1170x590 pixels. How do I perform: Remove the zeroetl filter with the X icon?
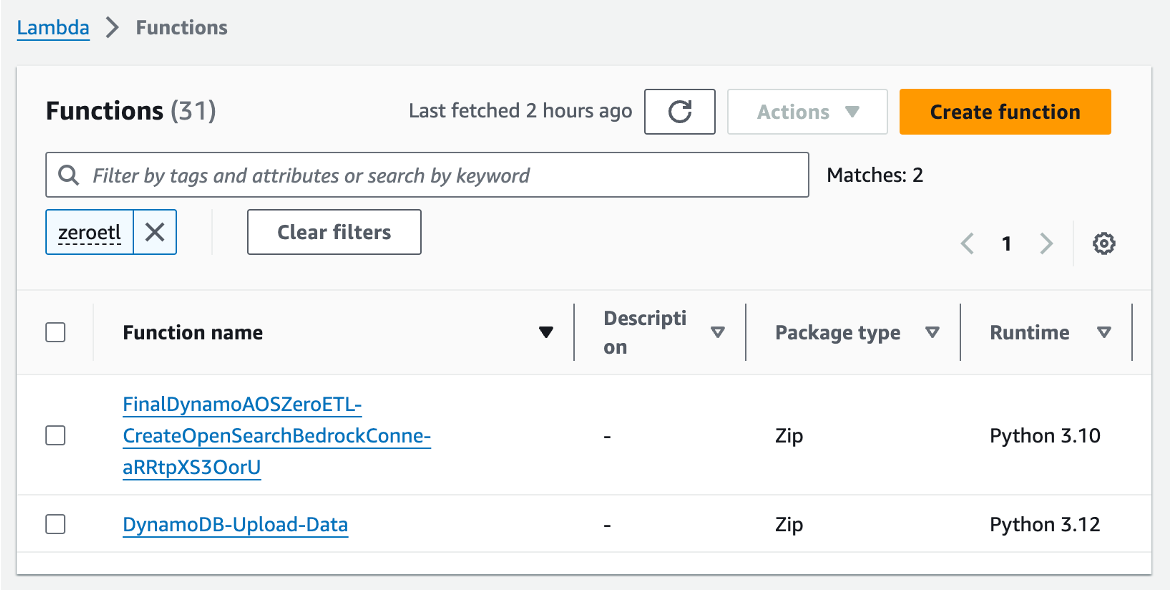(155, 232)
